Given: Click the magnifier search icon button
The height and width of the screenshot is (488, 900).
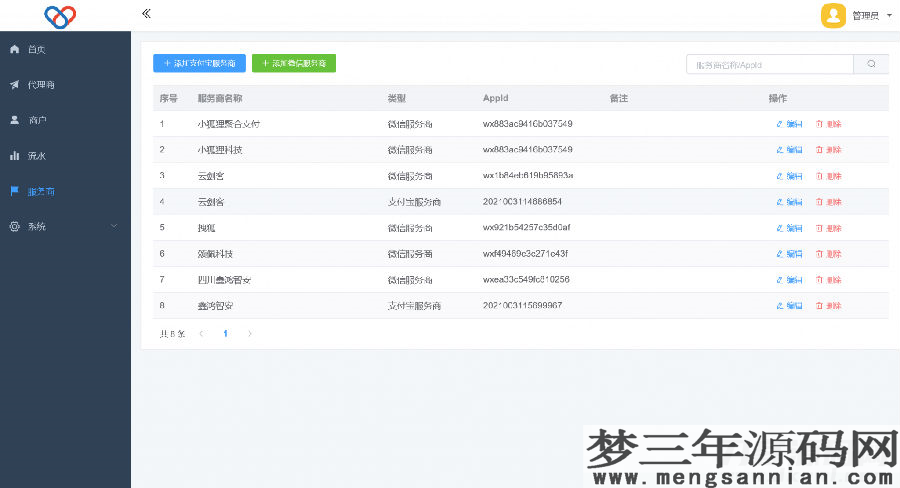Looking at the screenshot, I should (871, 64).
